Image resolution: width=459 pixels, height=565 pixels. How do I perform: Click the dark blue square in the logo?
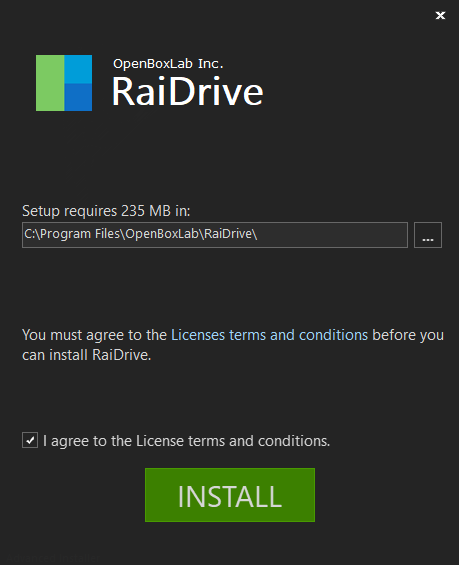point(78,97)
